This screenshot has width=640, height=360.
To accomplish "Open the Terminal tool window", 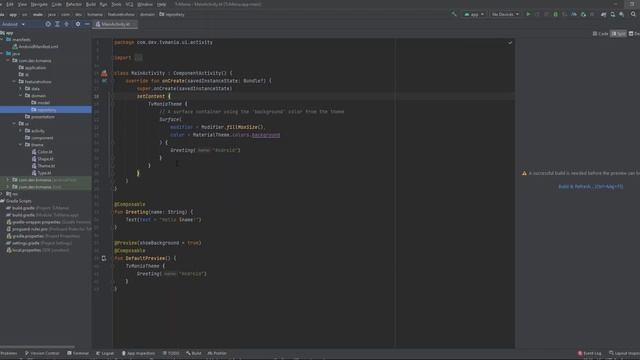I will click(x=78, y=353).
